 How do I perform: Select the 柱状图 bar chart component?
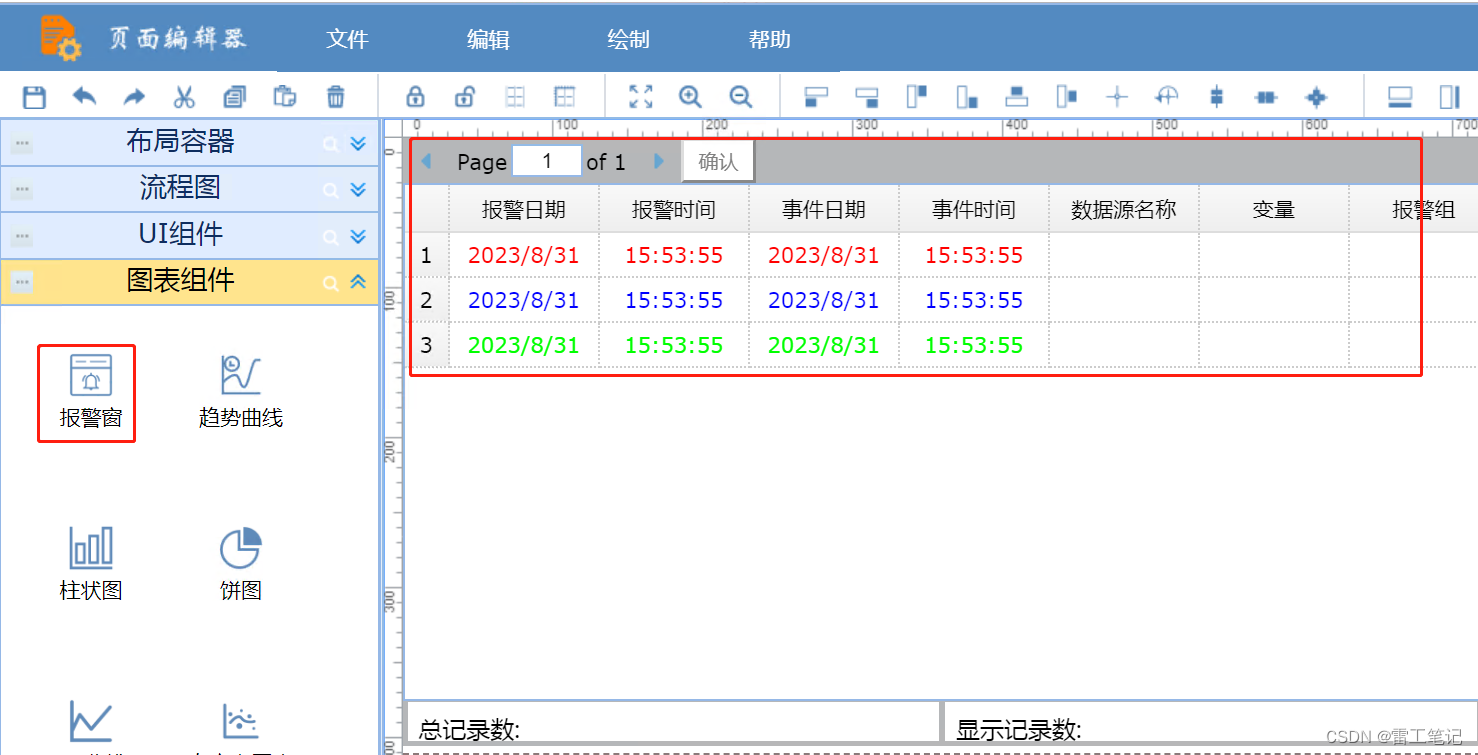90,564
